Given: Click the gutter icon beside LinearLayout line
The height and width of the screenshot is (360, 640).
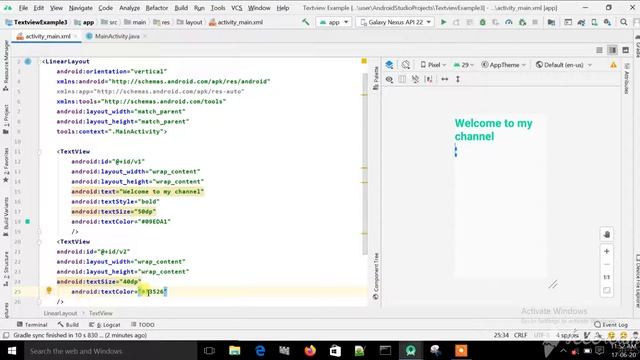Looking at the screenshot, I should tap(28, 62).
